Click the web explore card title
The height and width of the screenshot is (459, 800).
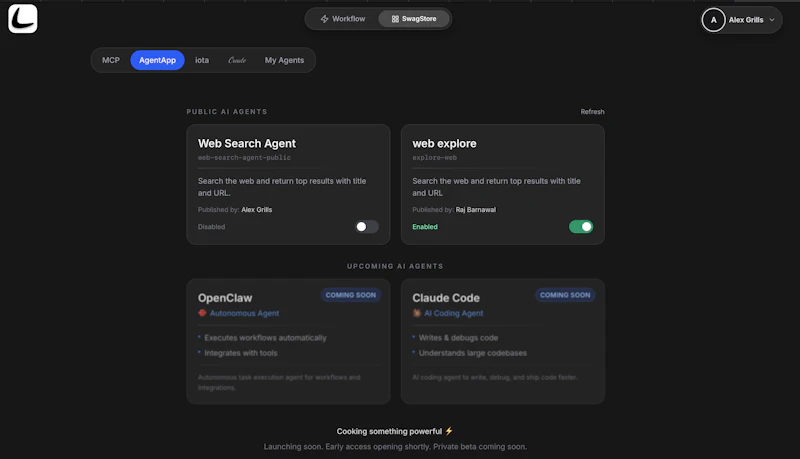(x=444, y=143)
